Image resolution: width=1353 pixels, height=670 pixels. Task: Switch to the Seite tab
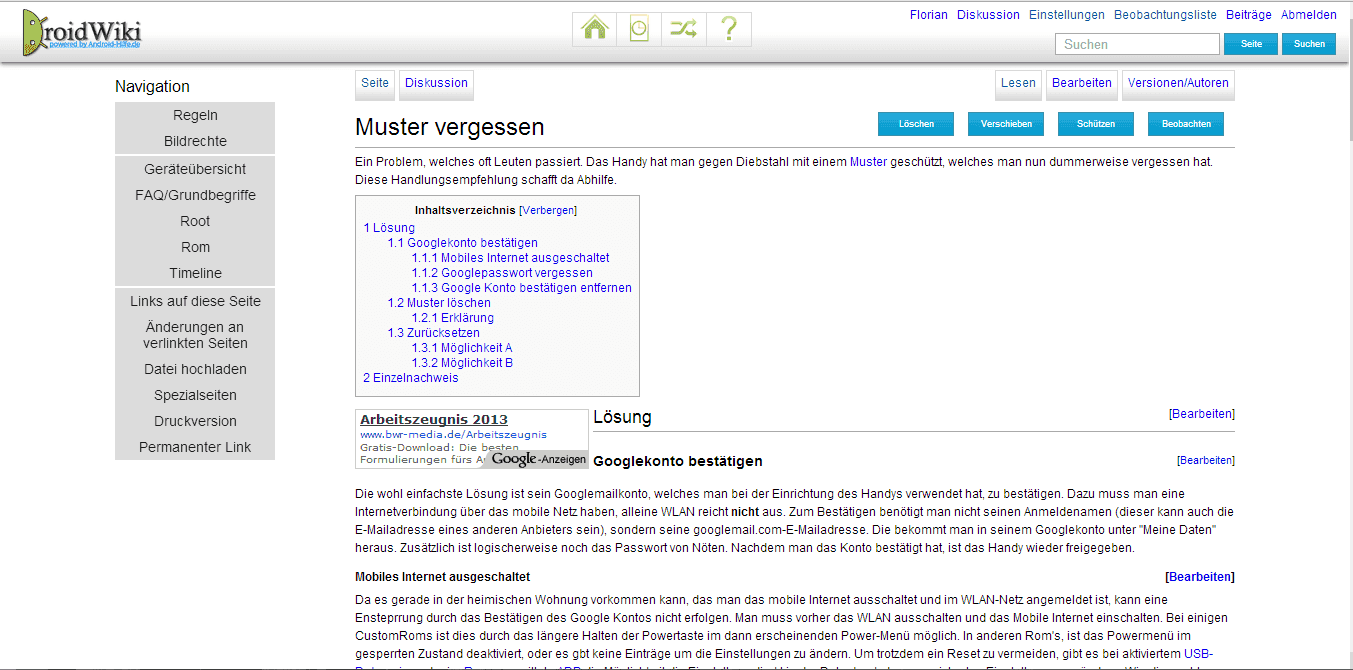[x=375, y=84]
